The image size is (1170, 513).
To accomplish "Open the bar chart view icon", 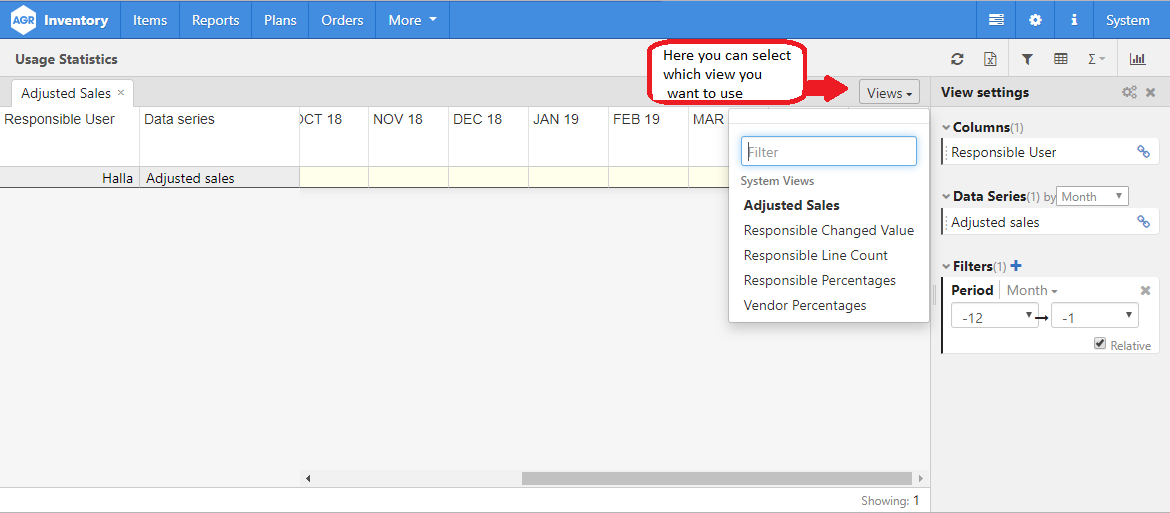I will point(1137,60).
